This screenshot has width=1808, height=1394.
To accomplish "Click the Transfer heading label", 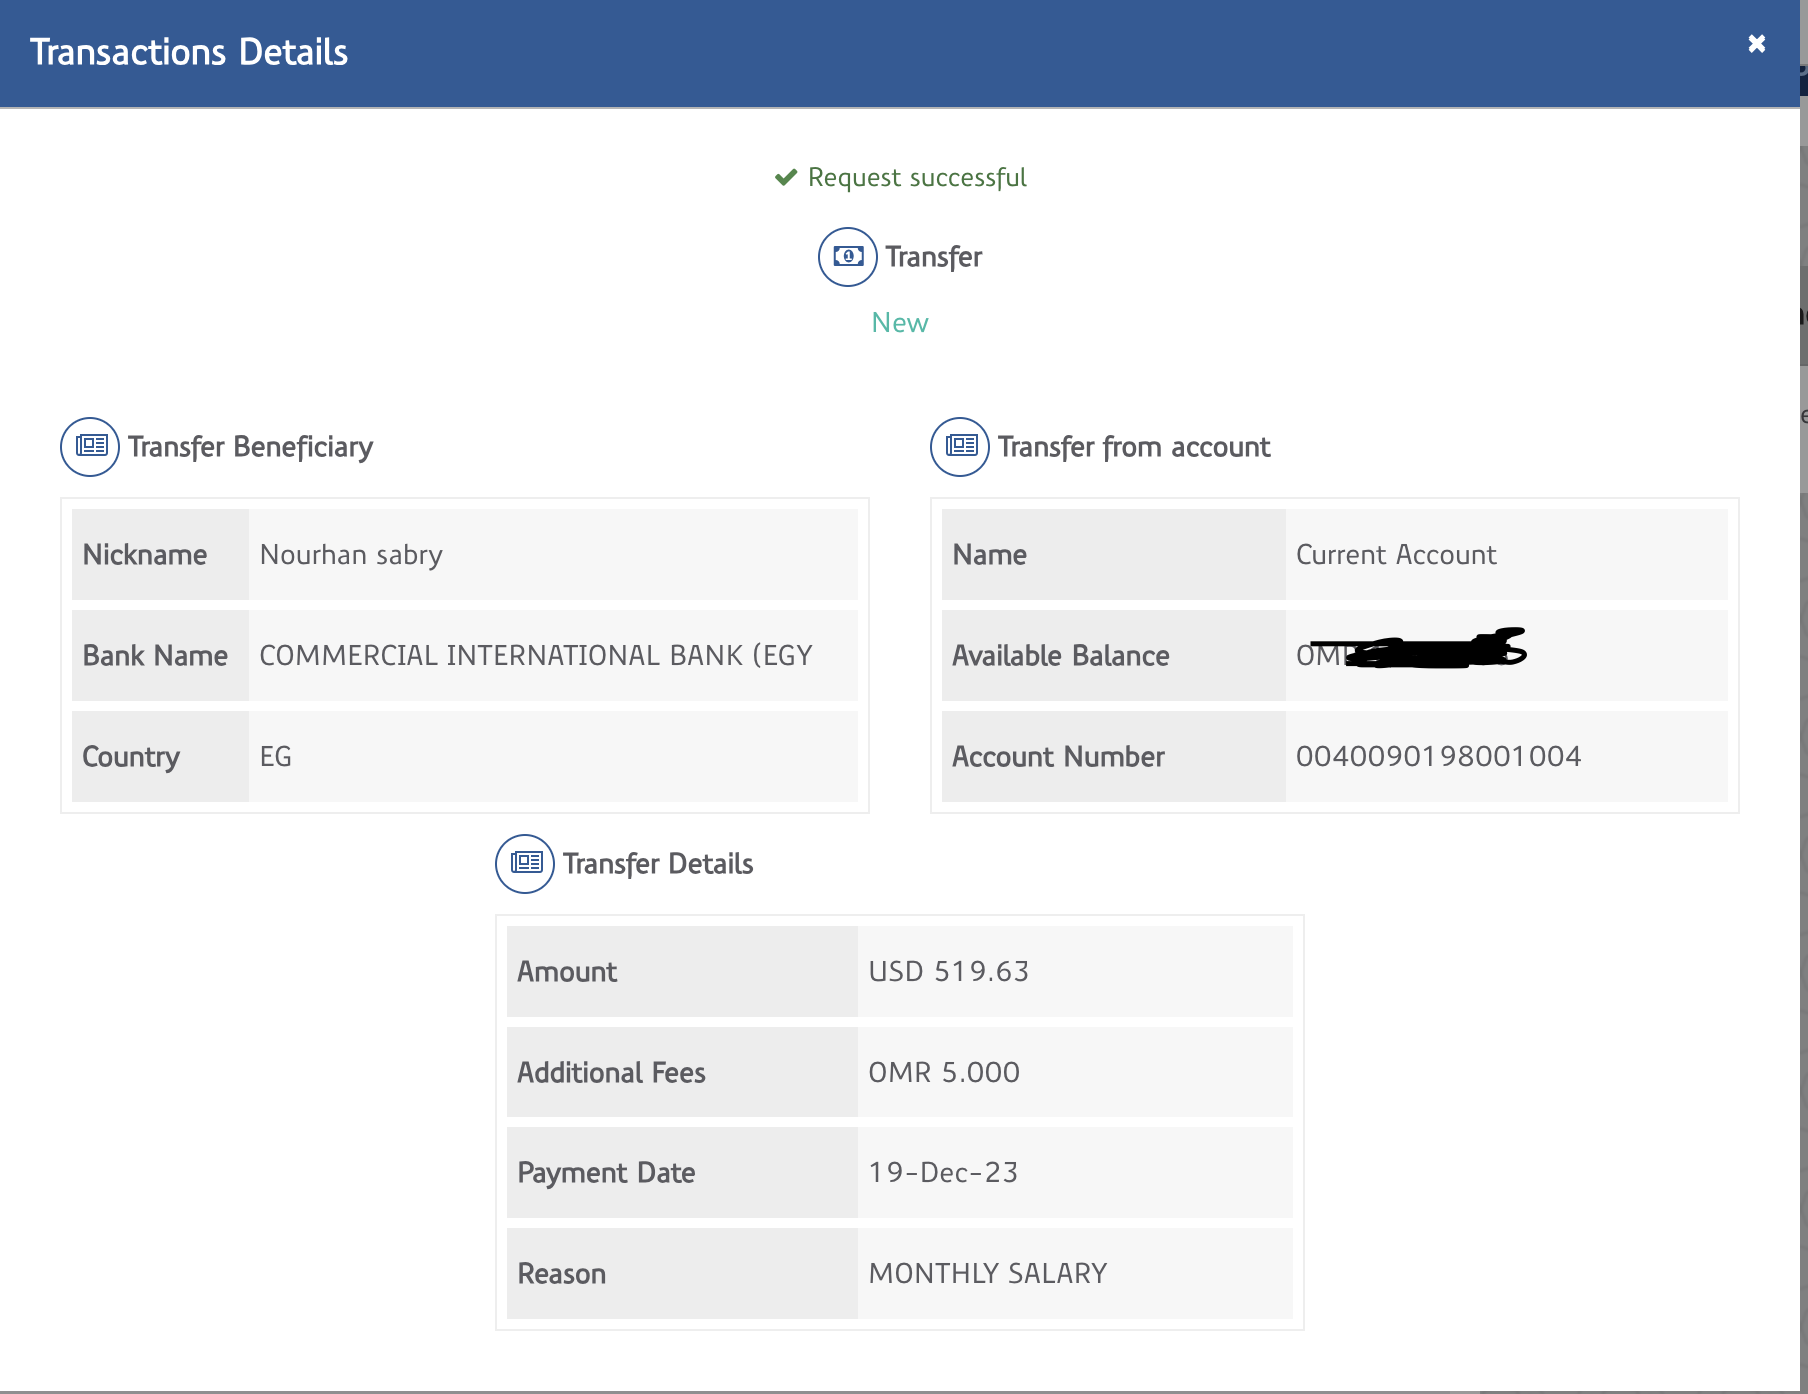I will pyautogui.click(x=933, y=257).
